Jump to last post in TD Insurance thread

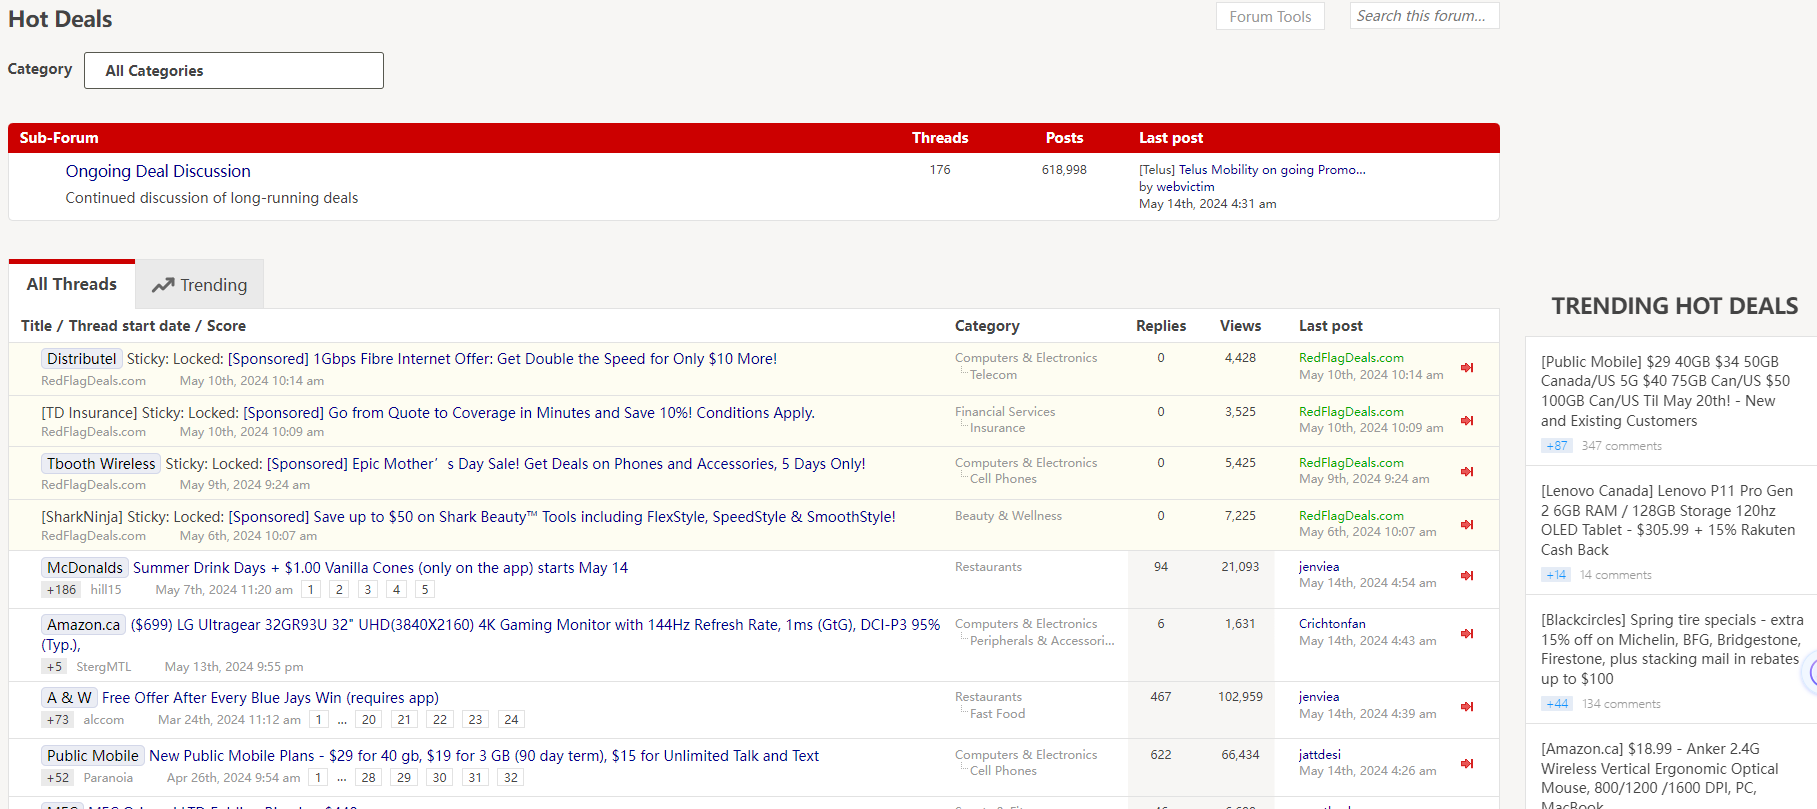click(x=1467, y=421)
